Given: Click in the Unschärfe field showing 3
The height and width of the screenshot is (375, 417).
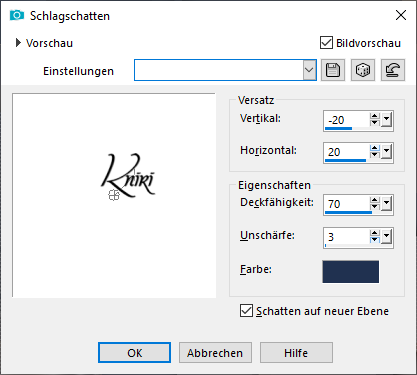Looking at the screenshot, I should (347, 236).
